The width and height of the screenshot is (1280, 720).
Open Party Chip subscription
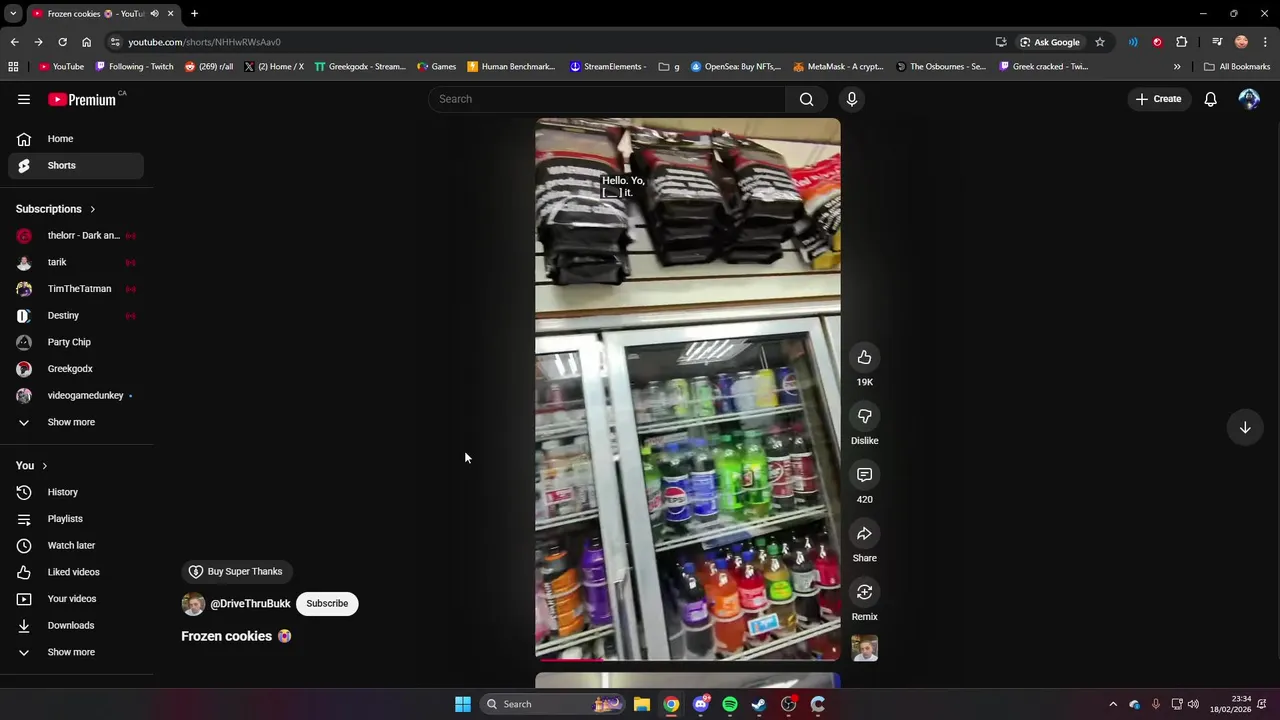click(x=76, y=342)
